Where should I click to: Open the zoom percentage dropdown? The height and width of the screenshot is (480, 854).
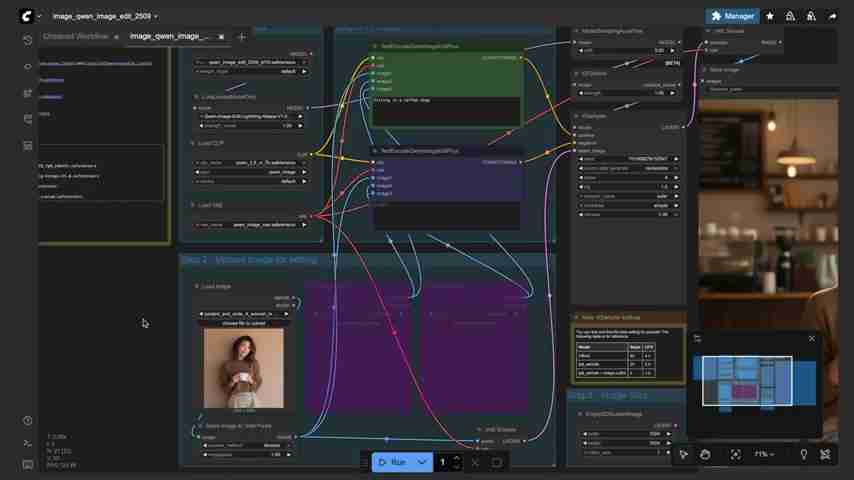764,454
